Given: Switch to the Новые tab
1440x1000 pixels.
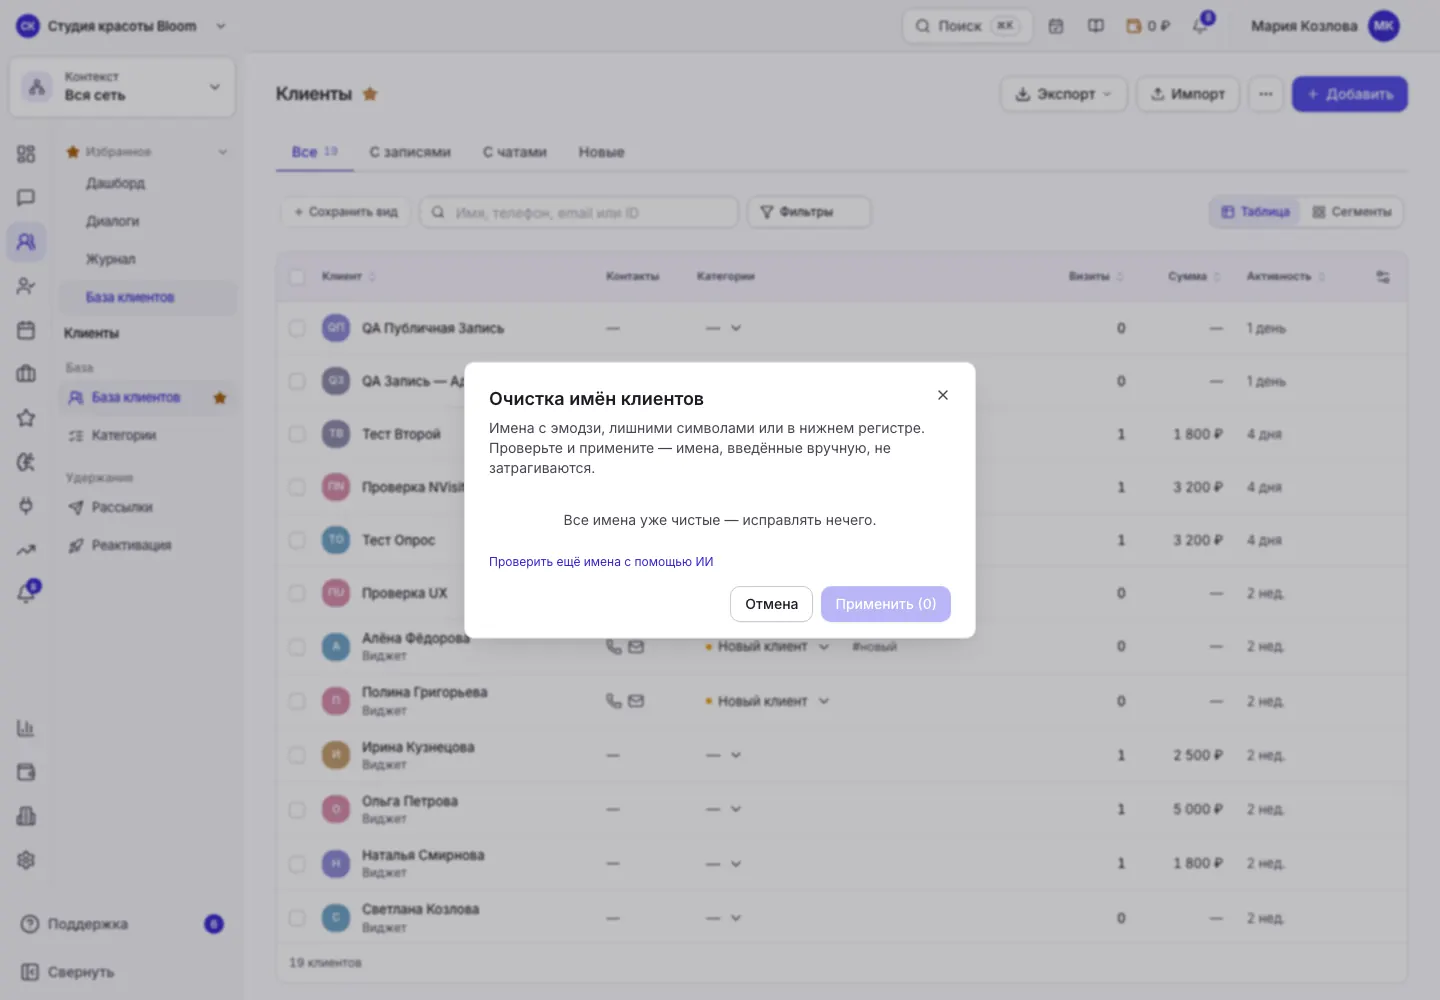Looking at the screenshot, I should pos(601,152).
